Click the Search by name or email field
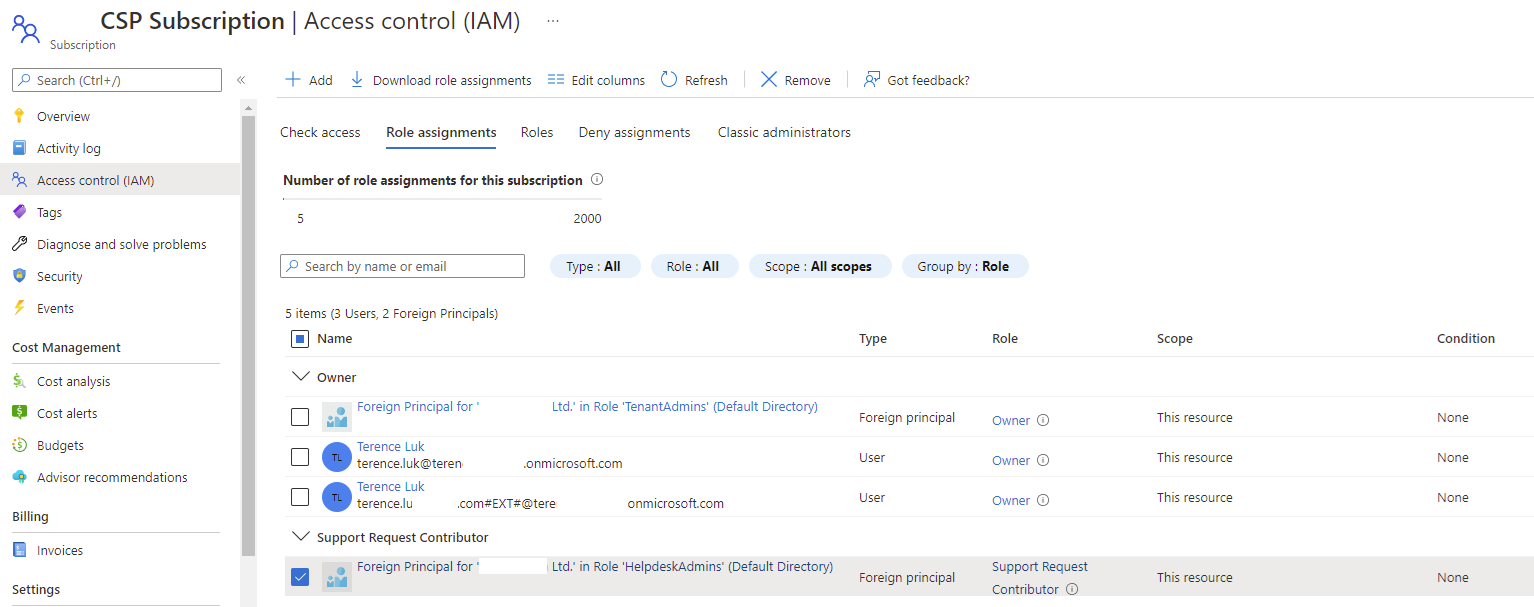This screenshot has height=607, width=1534. click(x=402, y=266)
